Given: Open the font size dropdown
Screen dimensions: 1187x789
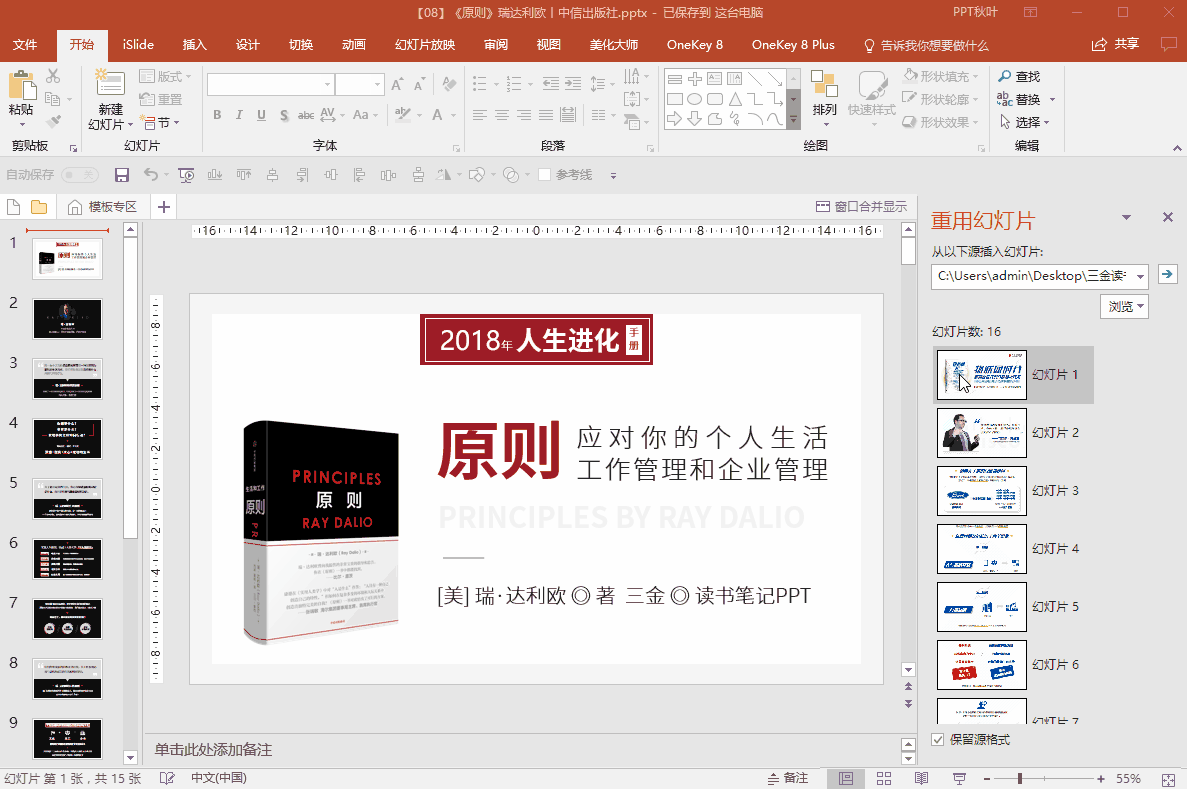Looking at the screenshot, I should click(x=378, y=84).
